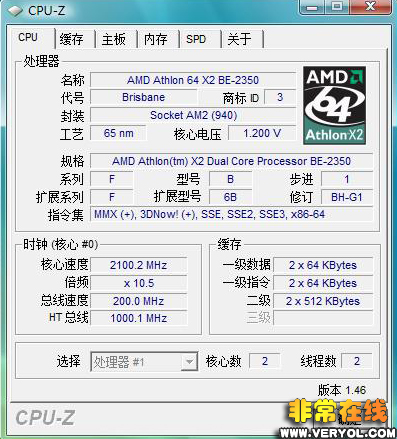This screenshot has height=439, width=397.
Task: Switch to the 主板 tab
Action: point(114,39)
